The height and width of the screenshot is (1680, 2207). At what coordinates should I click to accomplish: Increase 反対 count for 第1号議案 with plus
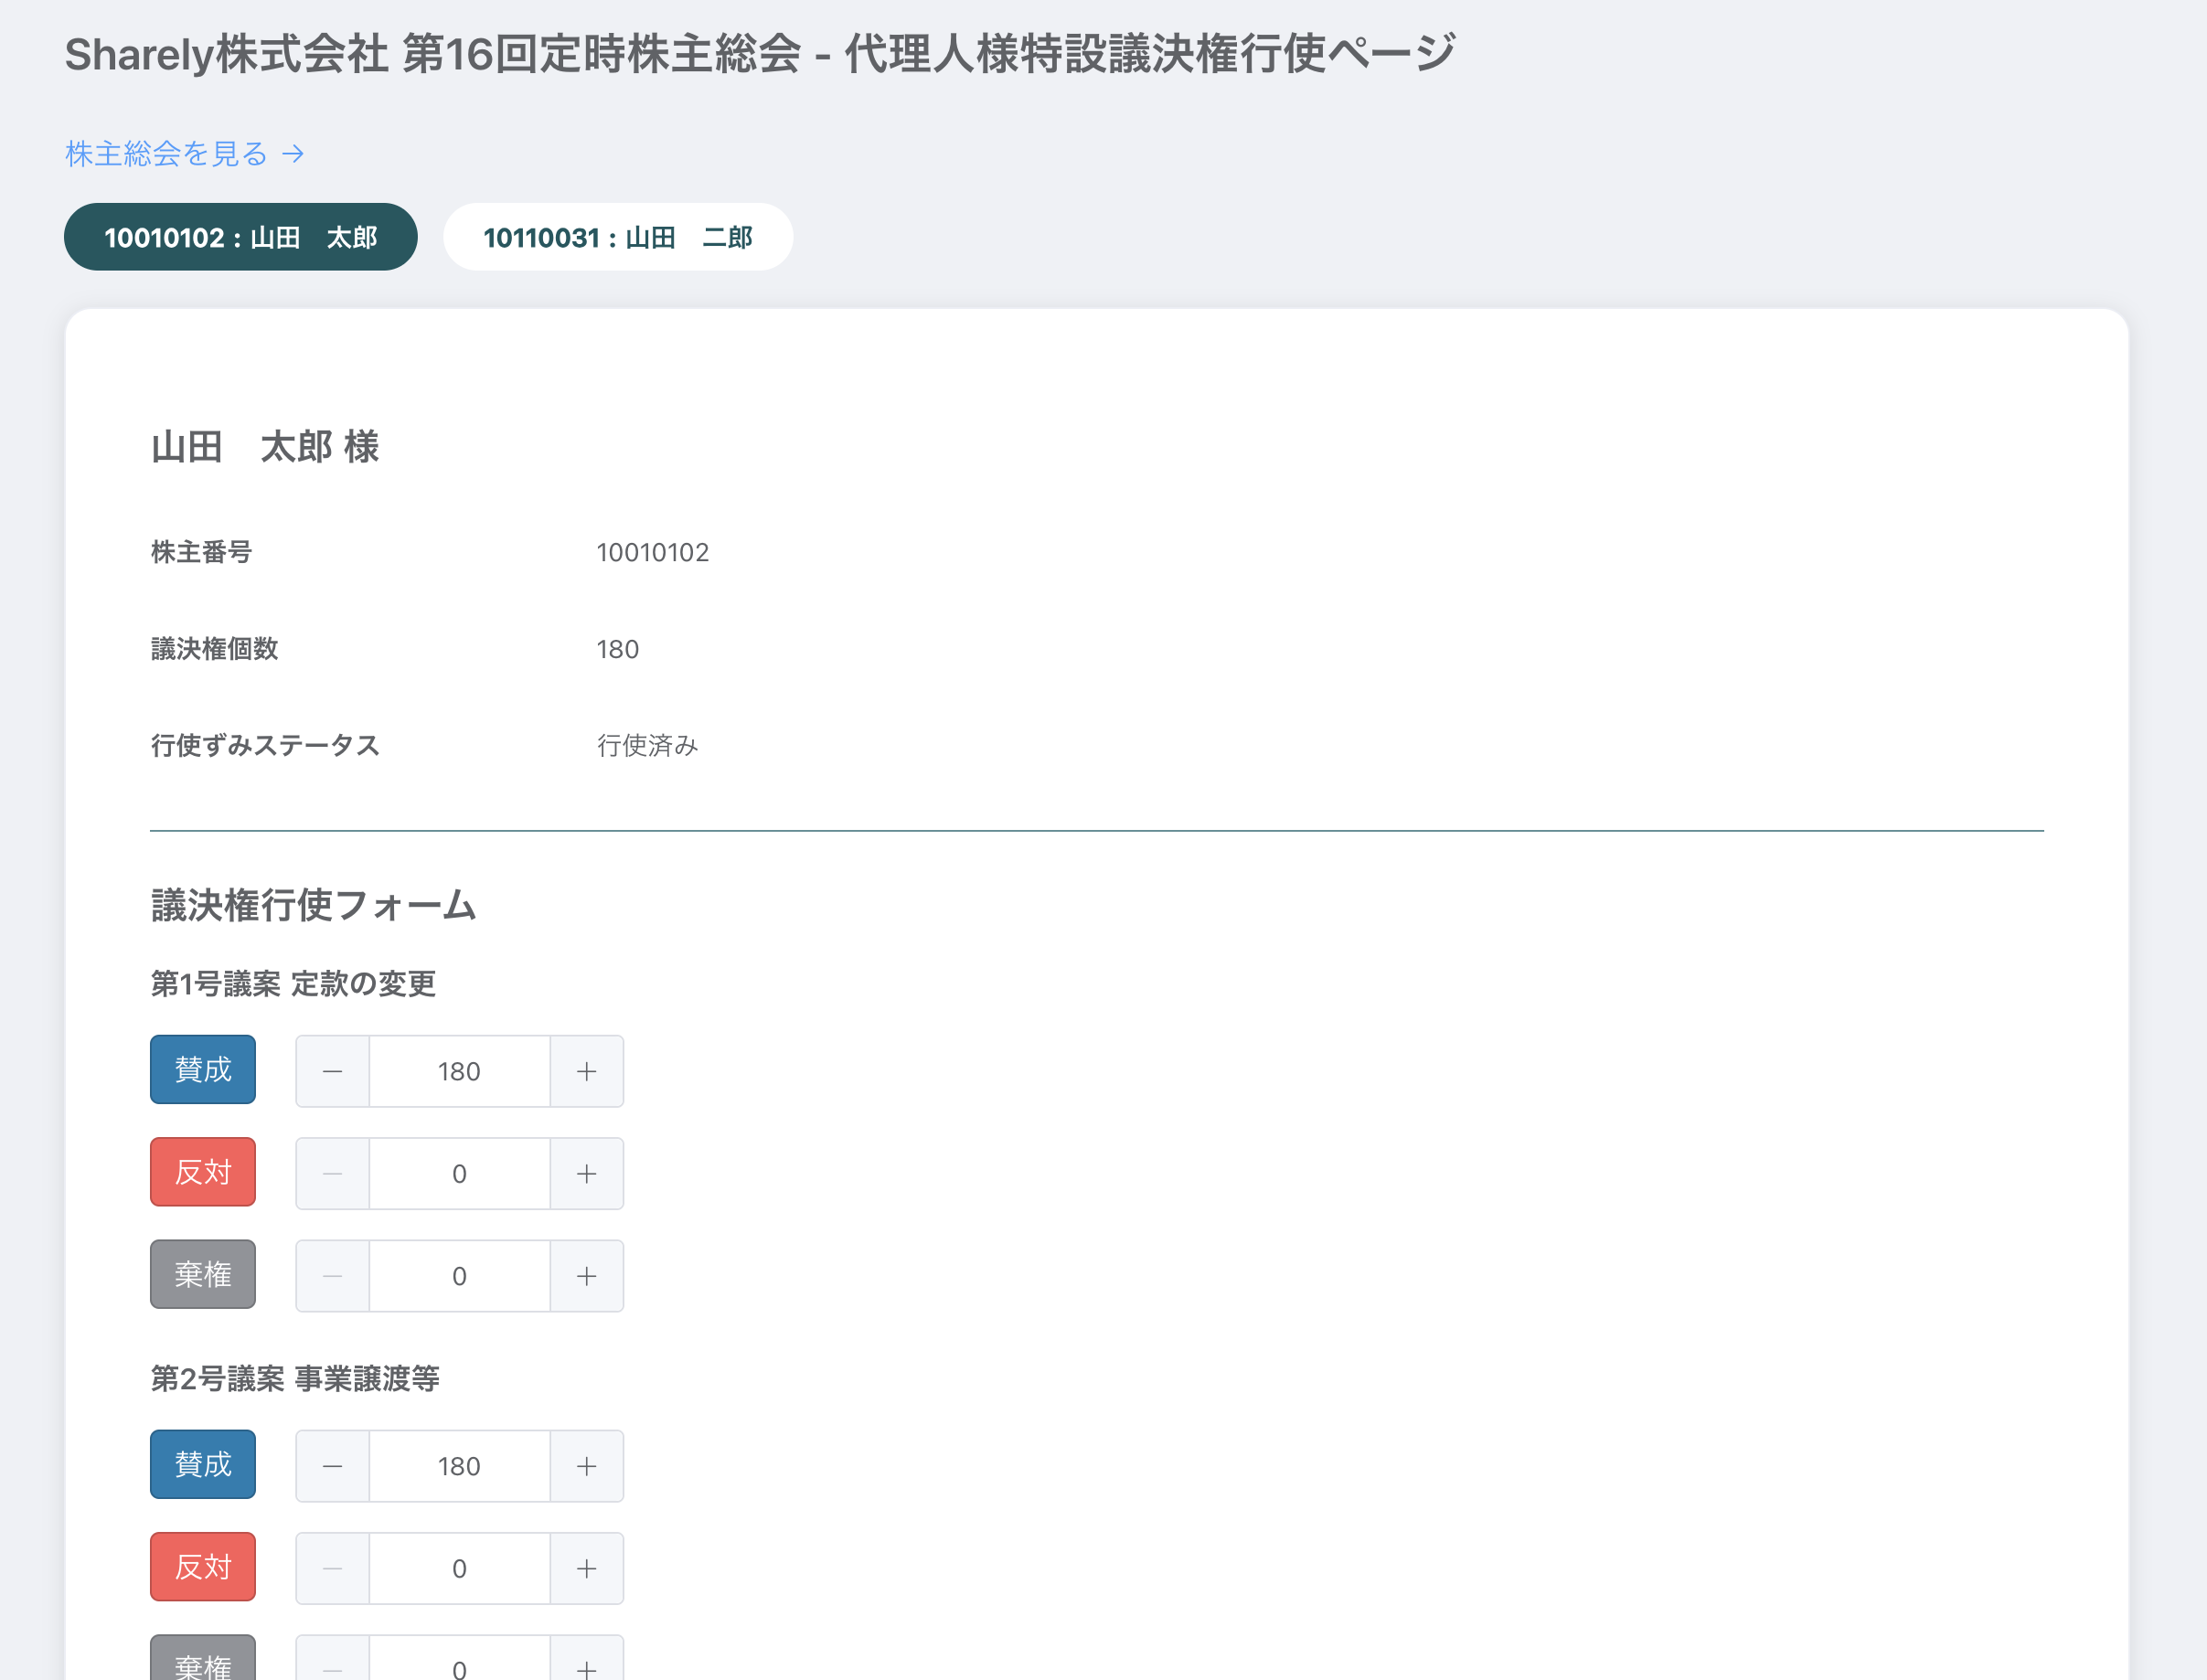587,1174
